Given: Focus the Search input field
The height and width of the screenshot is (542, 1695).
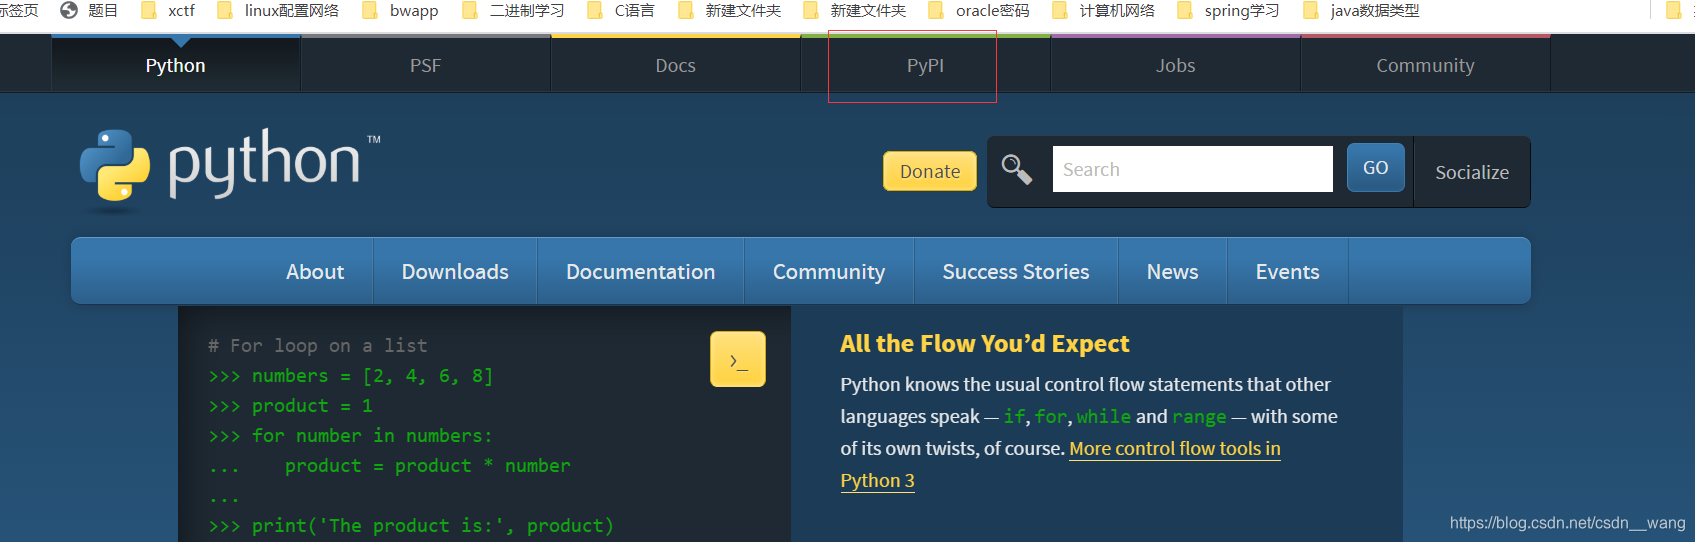Looking at the screenshot, I should (1192, 169).
